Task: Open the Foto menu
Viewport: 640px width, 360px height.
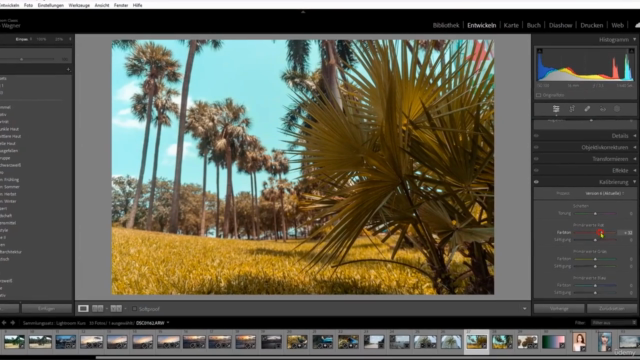Action: [28, 5]
